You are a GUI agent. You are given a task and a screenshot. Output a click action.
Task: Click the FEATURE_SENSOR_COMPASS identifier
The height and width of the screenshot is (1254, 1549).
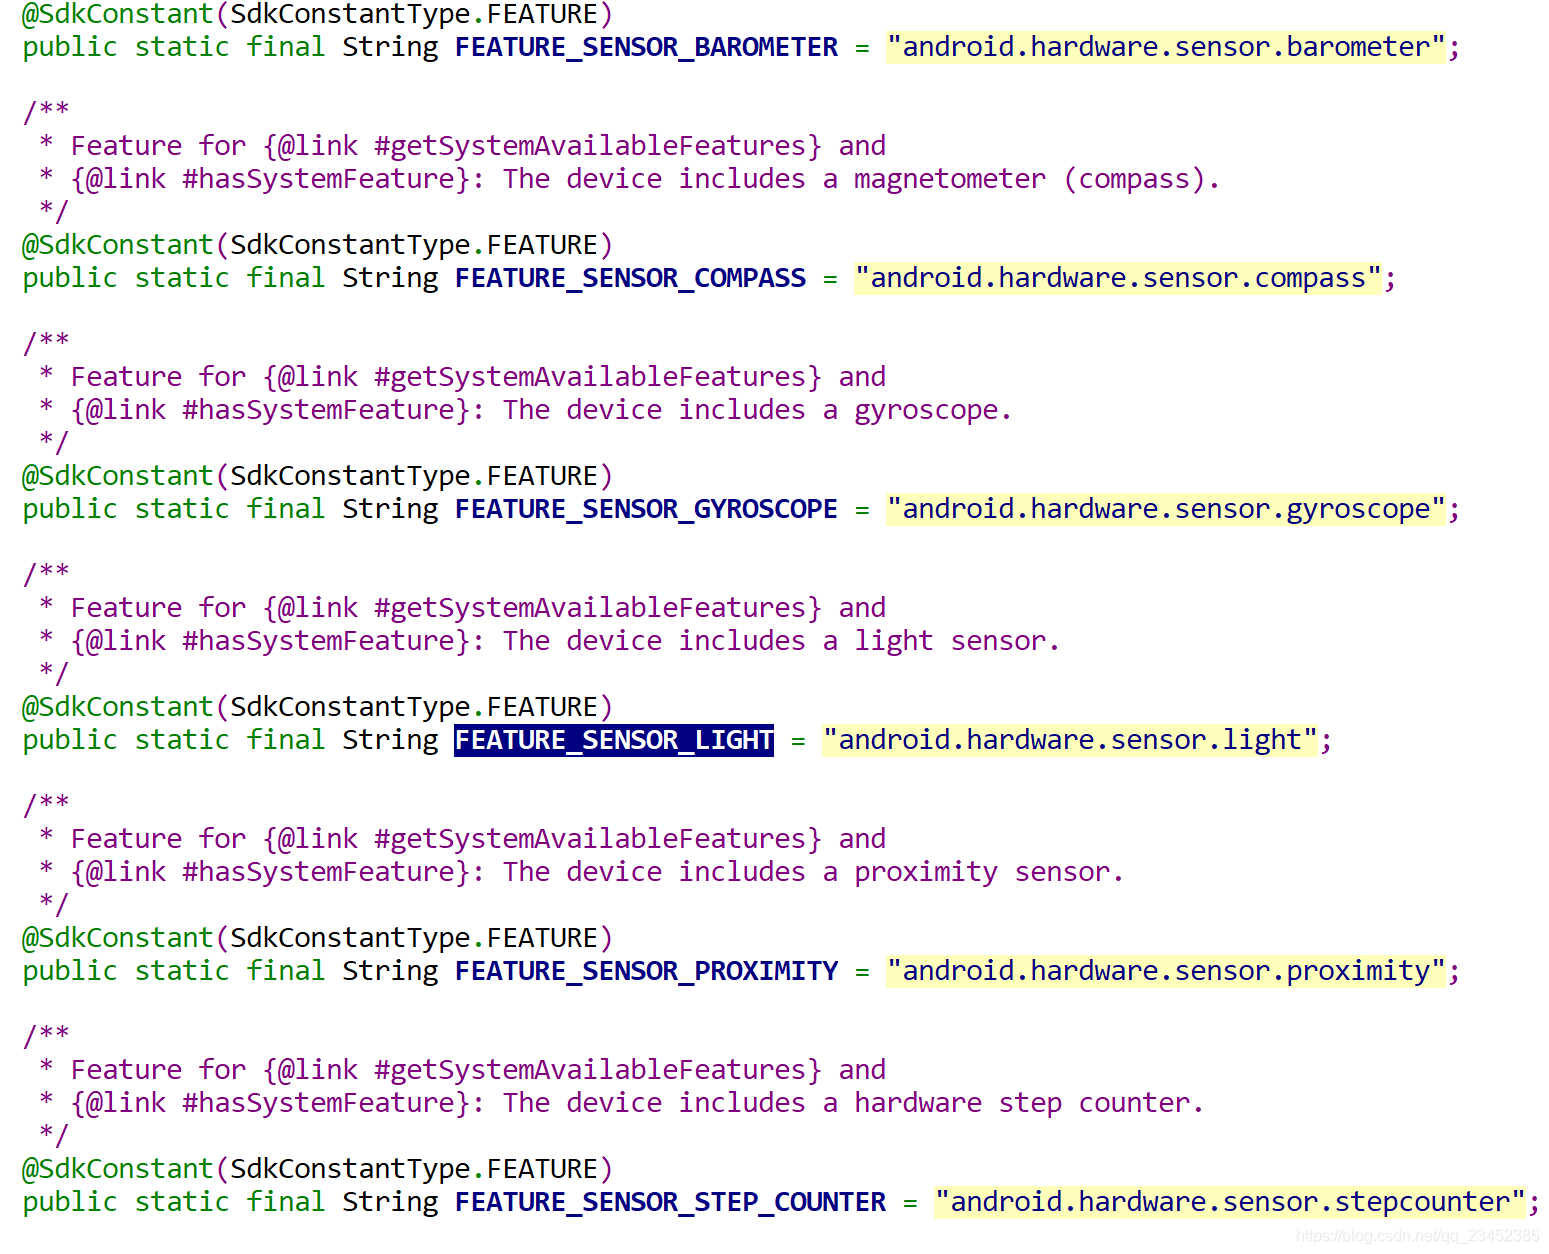pyautogui.click(x=630, y=278)
